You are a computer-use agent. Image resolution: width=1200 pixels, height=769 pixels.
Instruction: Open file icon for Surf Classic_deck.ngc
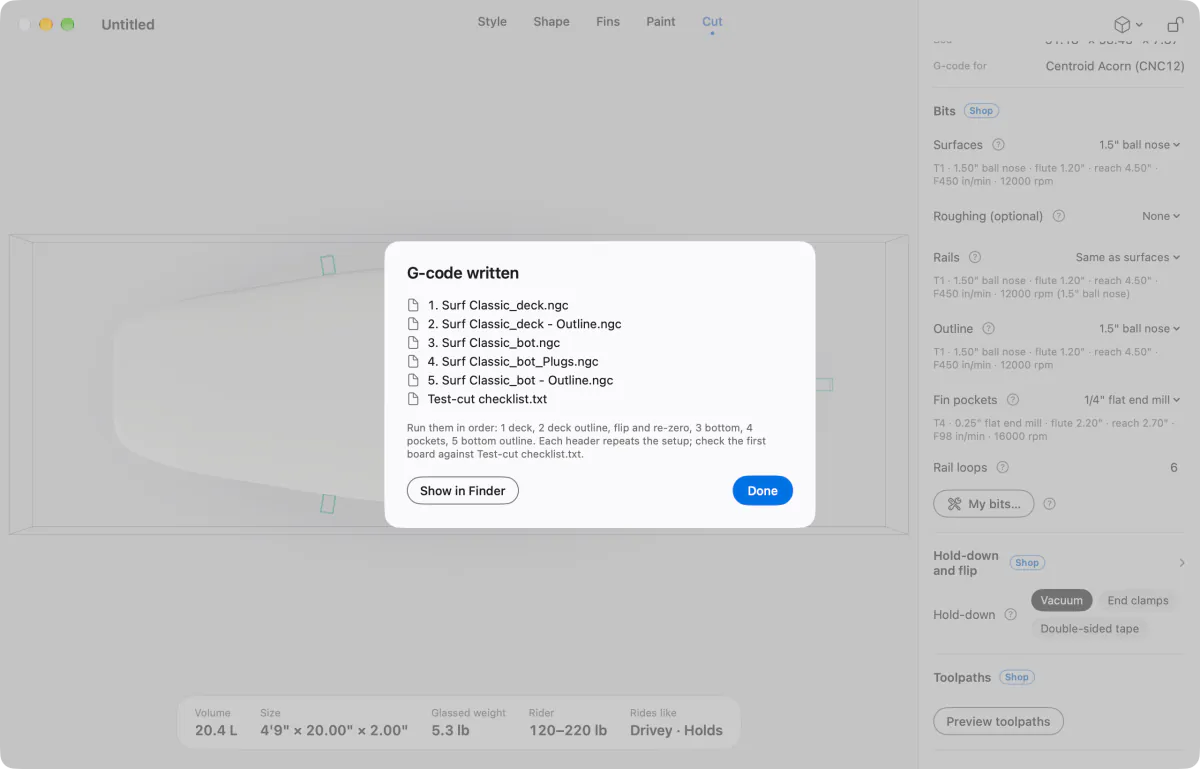coord(413,305)
